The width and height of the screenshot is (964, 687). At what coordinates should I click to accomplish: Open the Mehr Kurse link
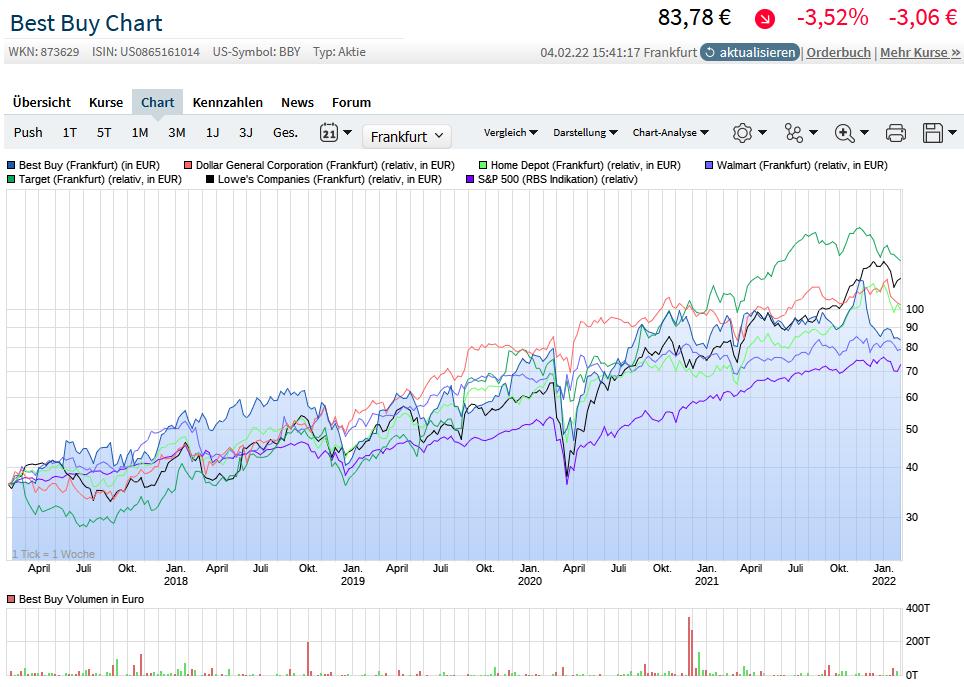(920, 52)
